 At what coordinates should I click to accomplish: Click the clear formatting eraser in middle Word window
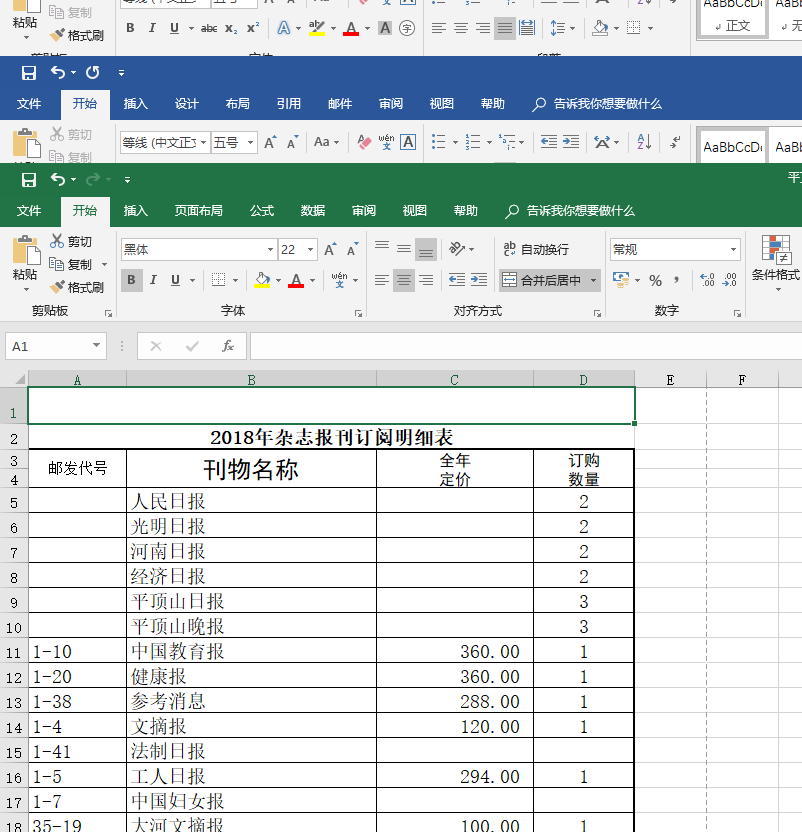364,142
